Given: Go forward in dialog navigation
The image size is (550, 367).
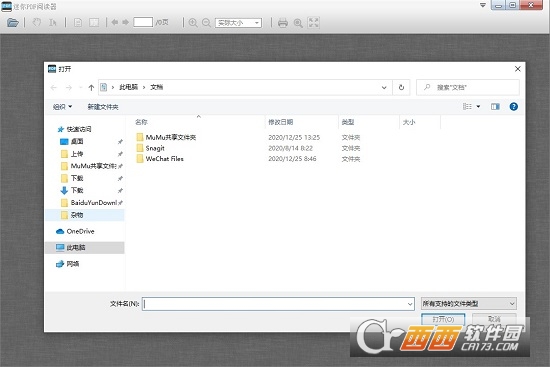Looking at the screenshot, I should 69,87.
